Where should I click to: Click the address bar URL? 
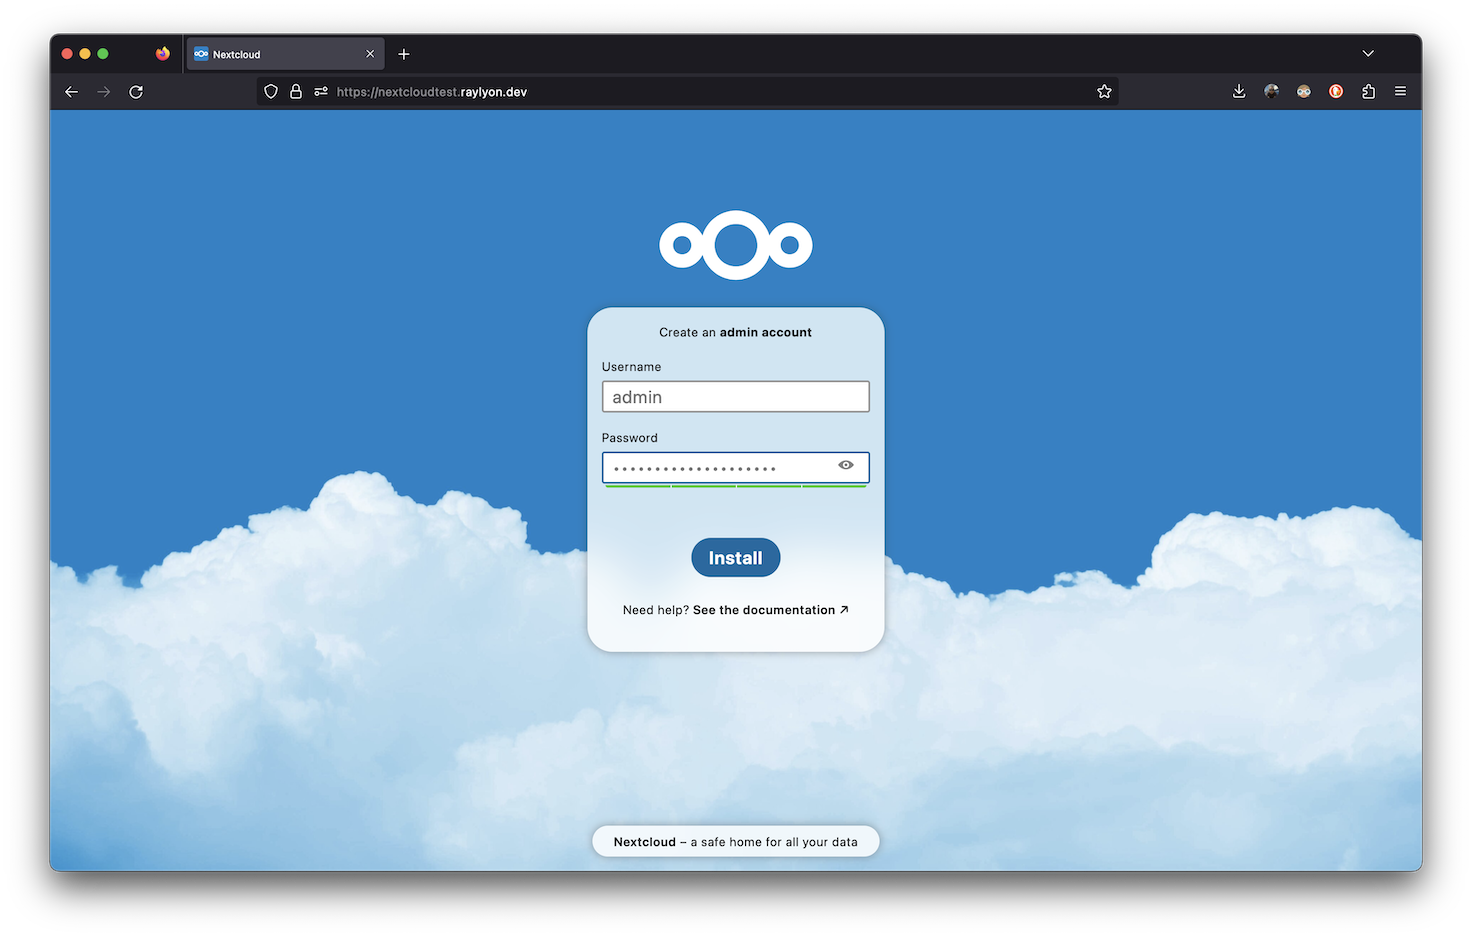click(432, 91)
